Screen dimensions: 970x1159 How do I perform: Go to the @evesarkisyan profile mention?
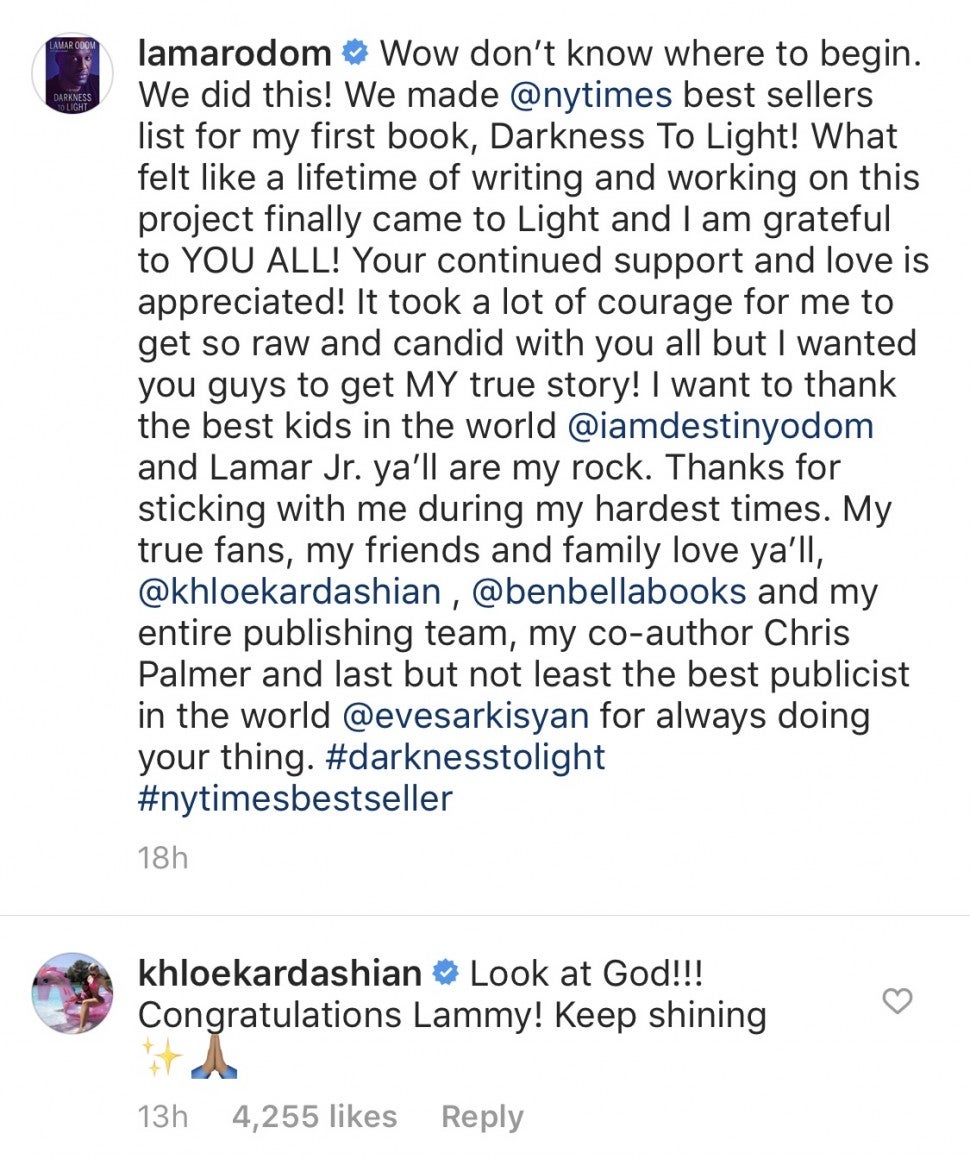pyautogui.click(x=465, y=716)
